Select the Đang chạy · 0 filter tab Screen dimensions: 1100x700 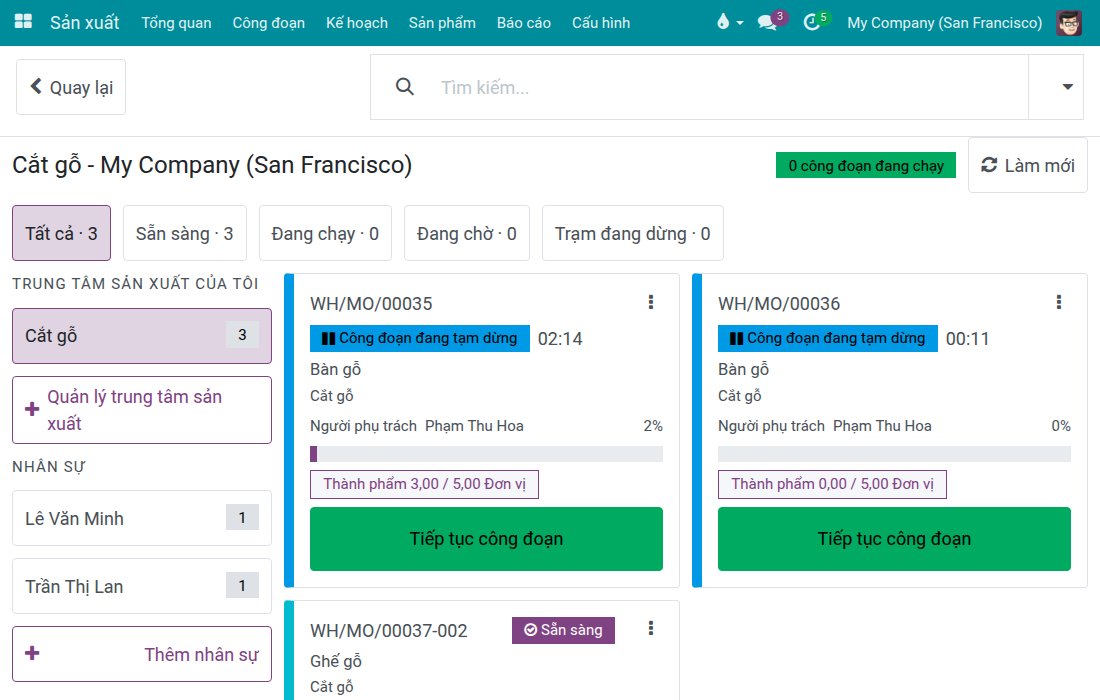coord(325,233)
